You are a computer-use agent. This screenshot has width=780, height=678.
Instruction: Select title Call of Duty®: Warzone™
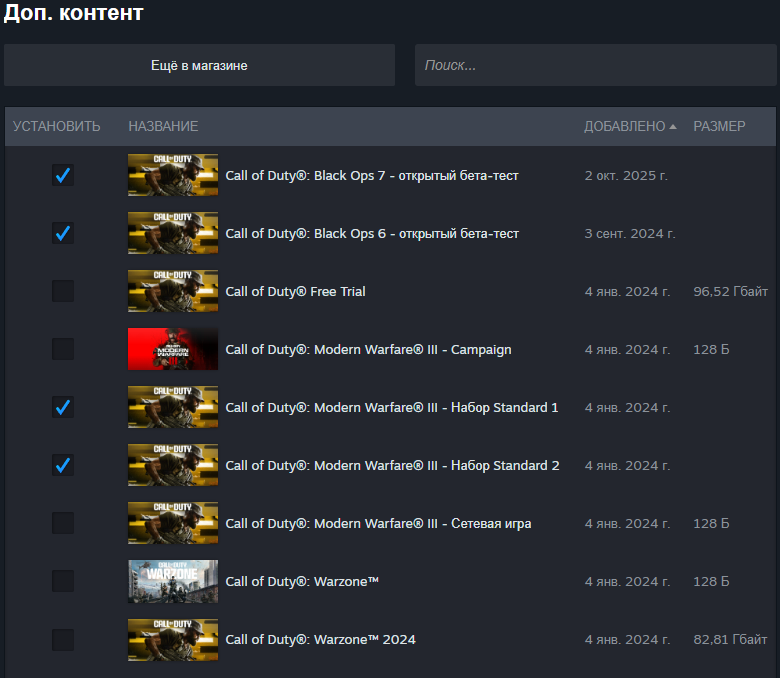(302, 581)
